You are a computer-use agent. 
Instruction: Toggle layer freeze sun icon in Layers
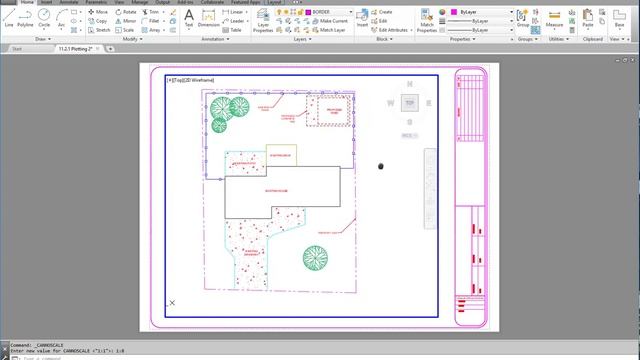pyautogui.click(x=286, y=12)
